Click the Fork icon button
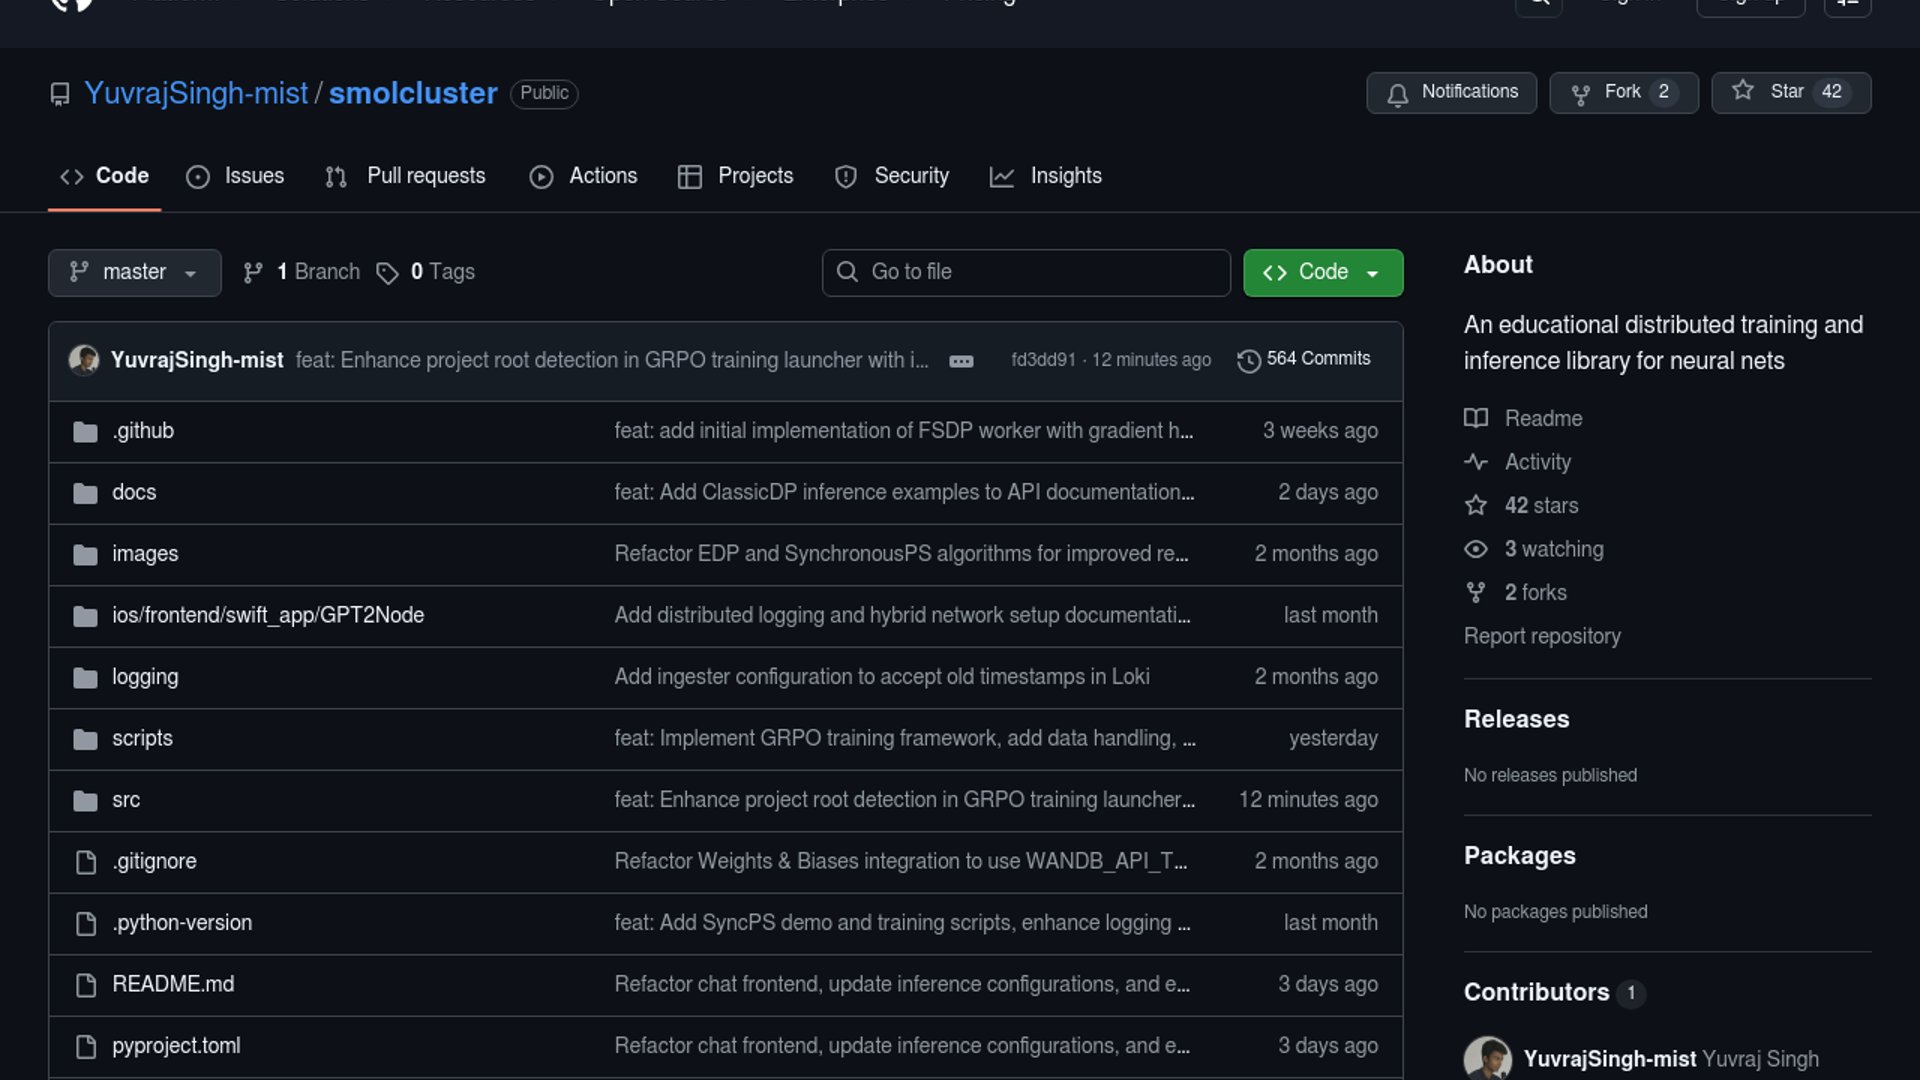 pyautogui.click(x=1581, y=93)
